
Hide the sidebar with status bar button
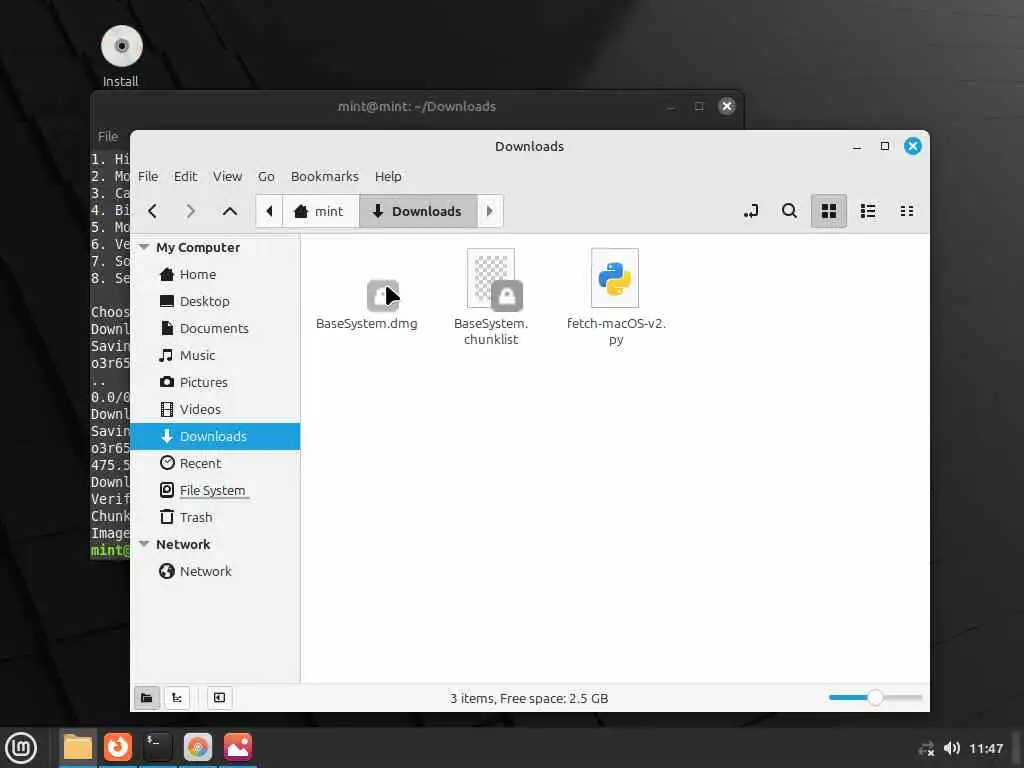[219, 697]
